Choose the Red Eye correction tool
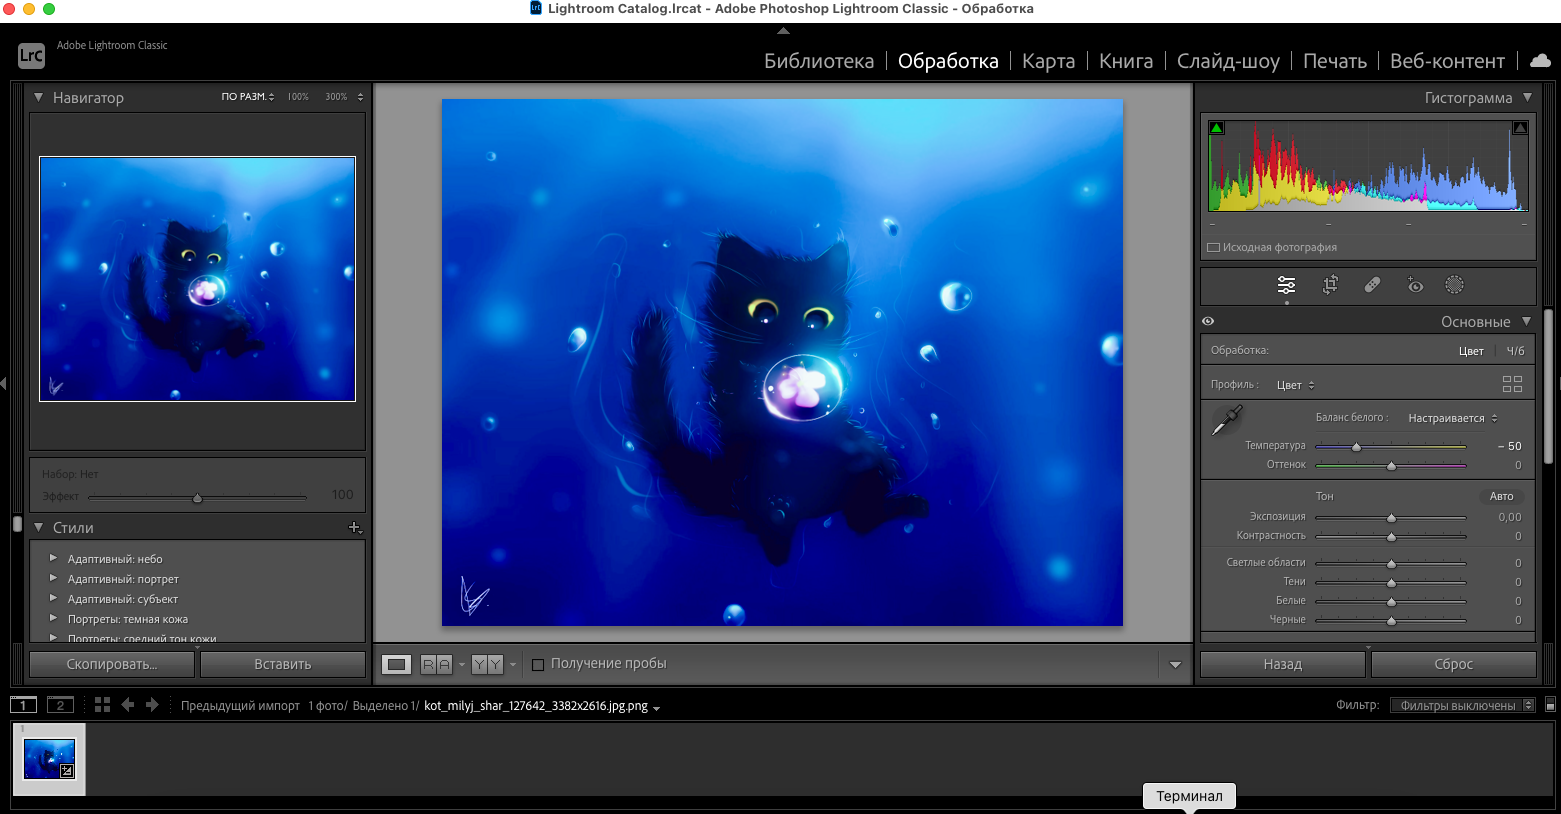The width and height of the screenshot is (1561, 814). click(x=1414, y=285)
